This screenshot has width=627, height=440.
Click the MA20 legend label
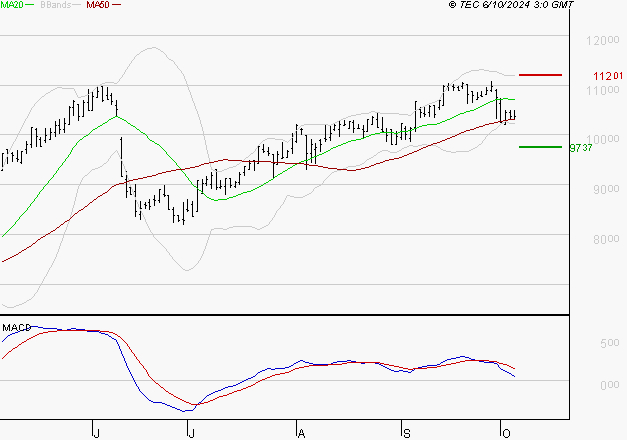pyautogui.click(x=12, y=5)
